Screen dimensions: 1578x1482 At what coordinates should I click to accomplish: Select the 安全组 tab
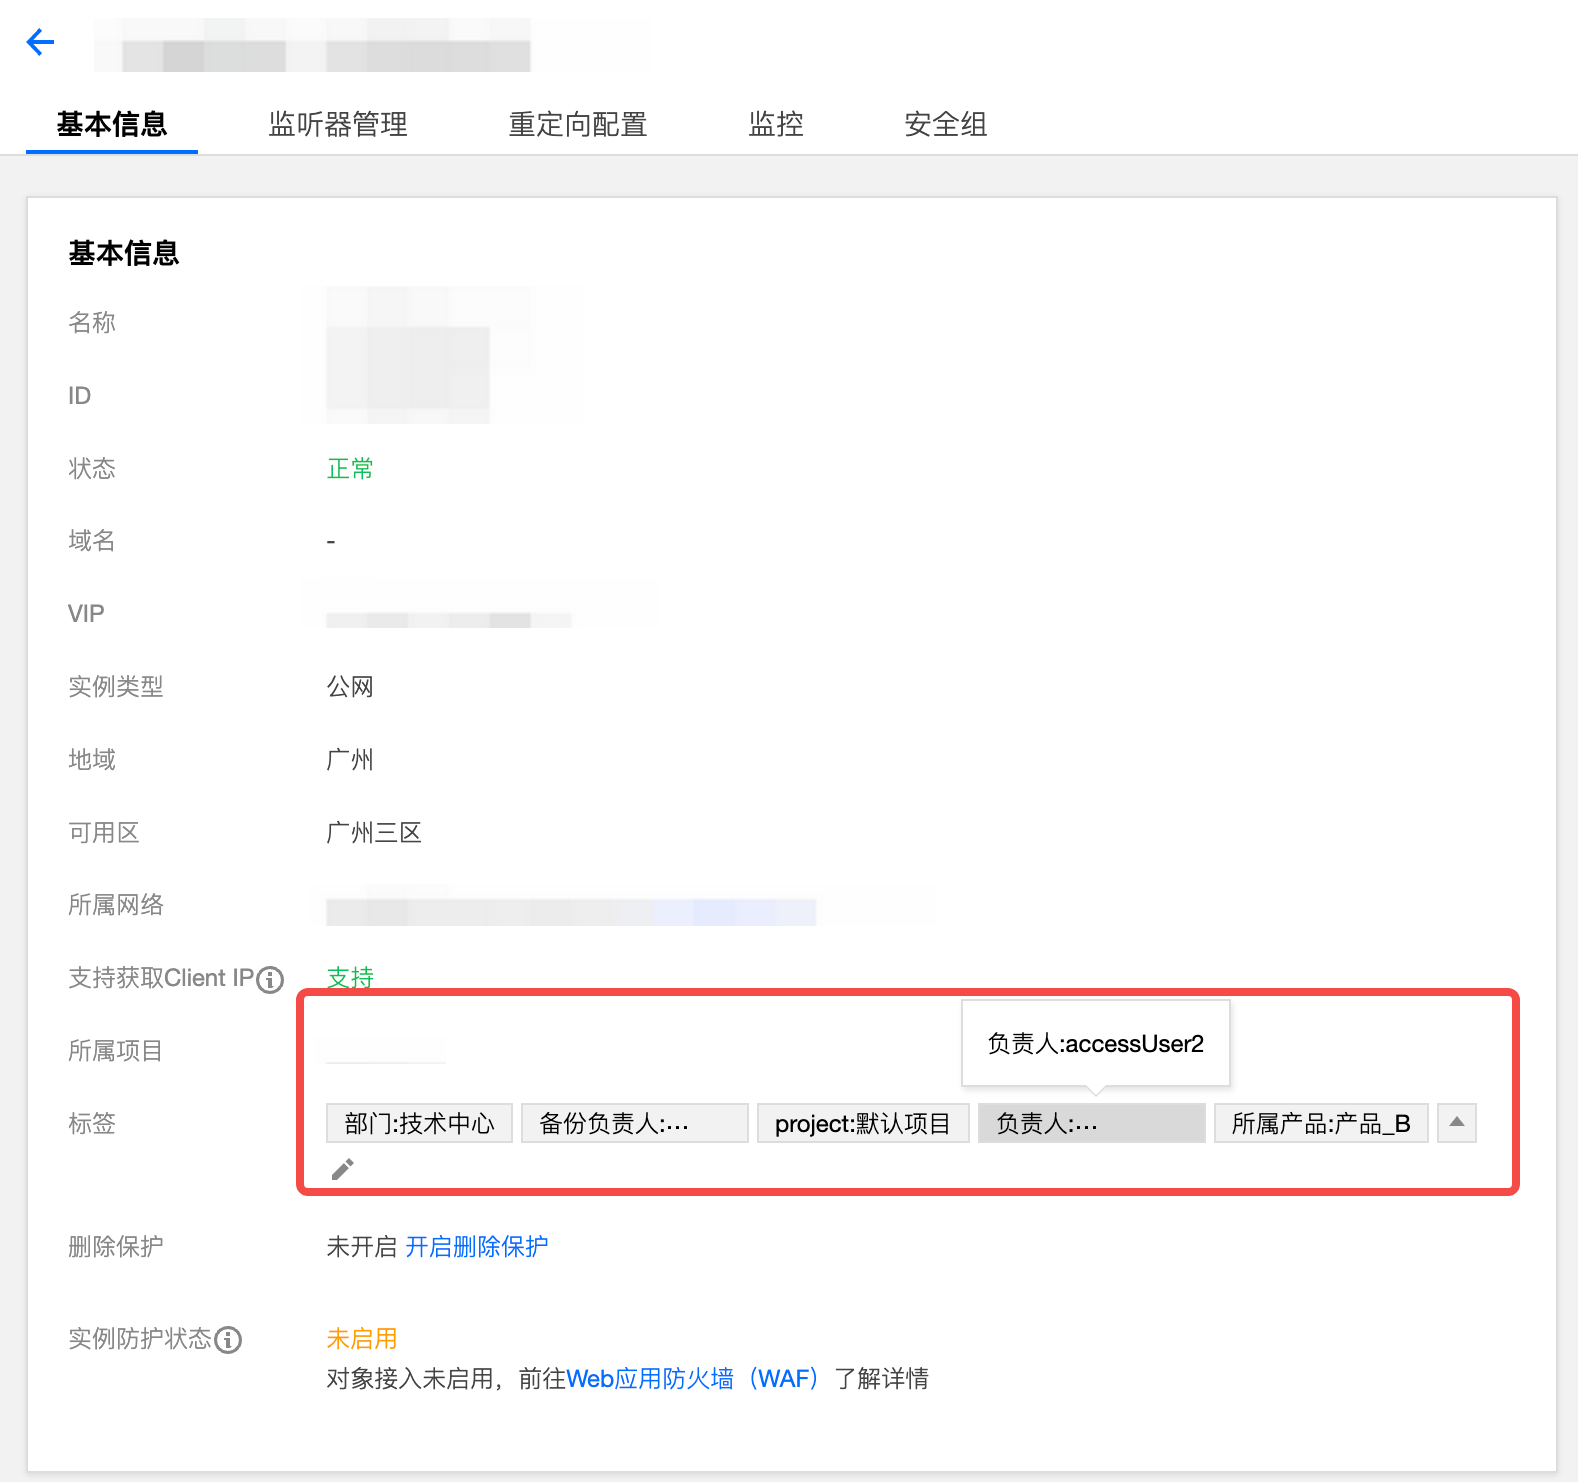[945, 125]
